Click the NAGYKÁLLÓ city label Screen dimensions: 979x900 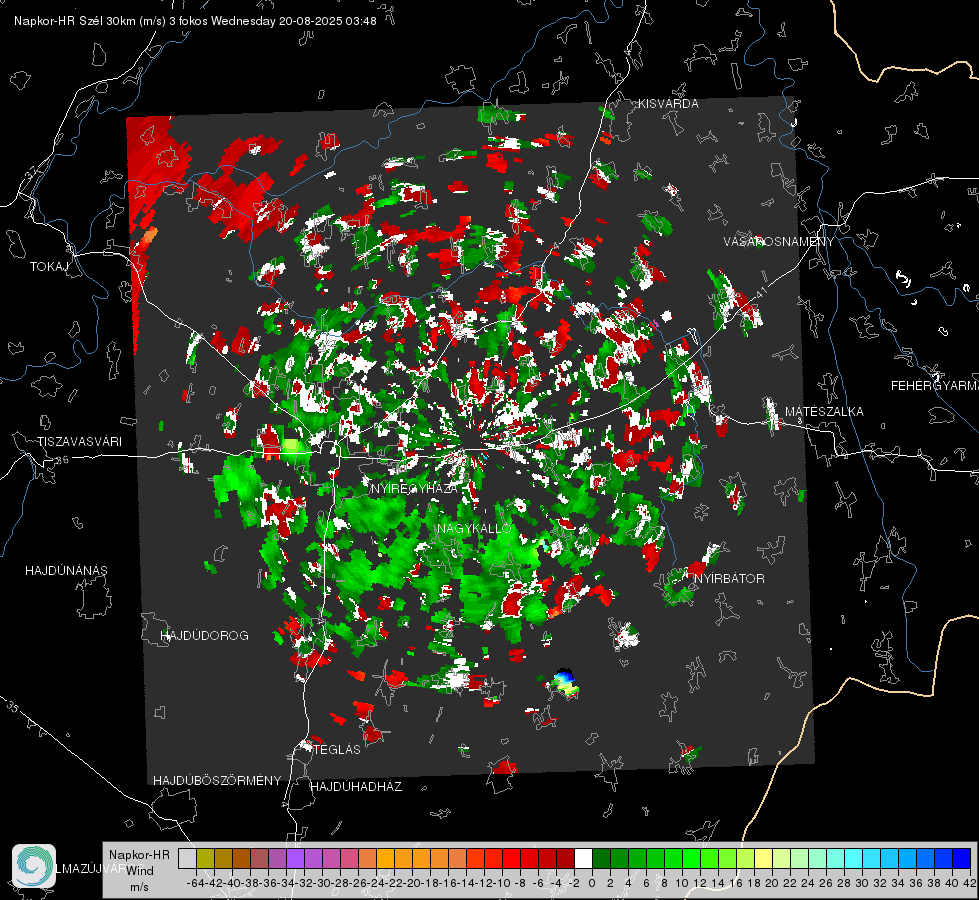[475, 528]
